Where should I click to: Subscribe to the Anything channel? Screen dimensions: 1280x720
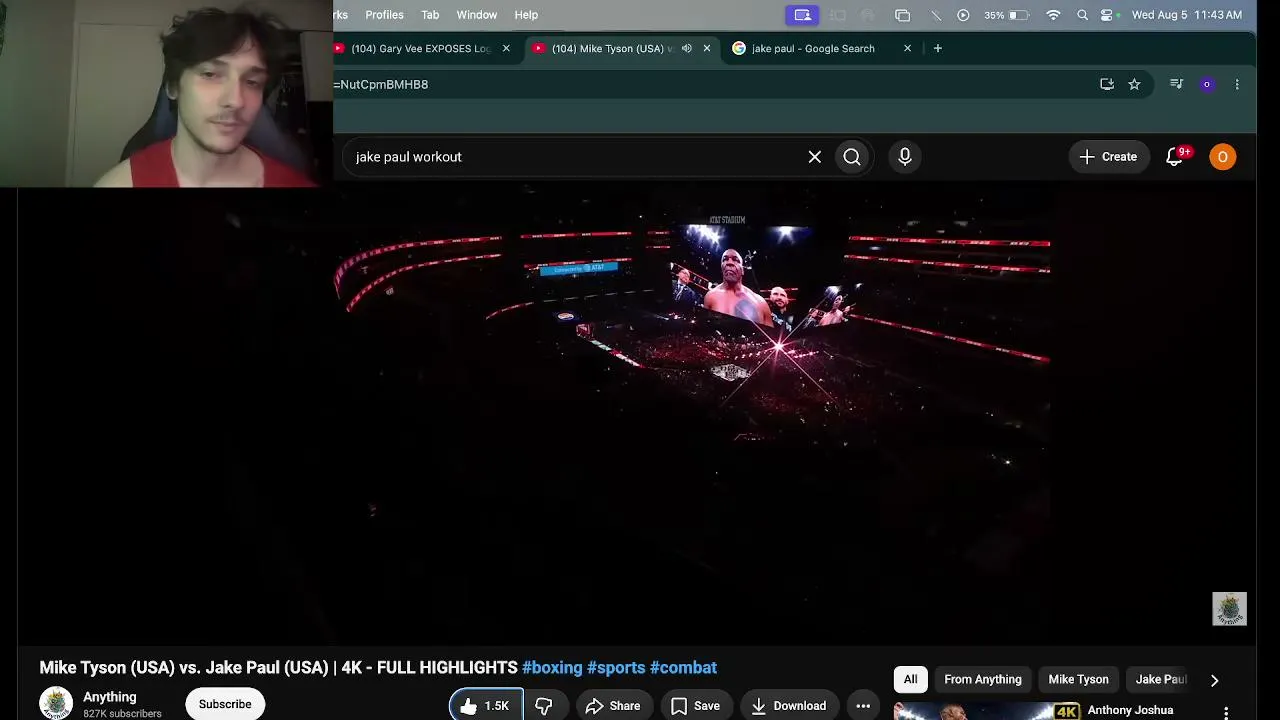pos(225,704)
